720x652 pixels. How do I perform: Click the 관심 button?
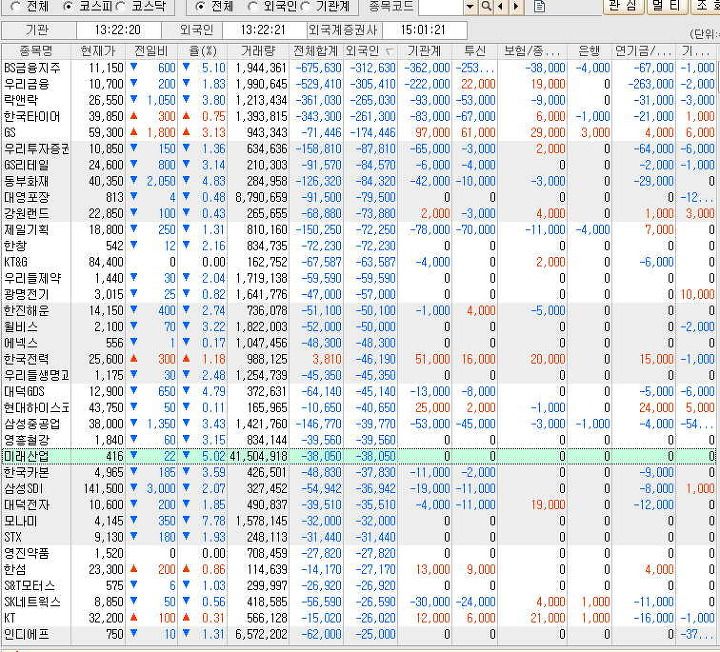[624, 6]
